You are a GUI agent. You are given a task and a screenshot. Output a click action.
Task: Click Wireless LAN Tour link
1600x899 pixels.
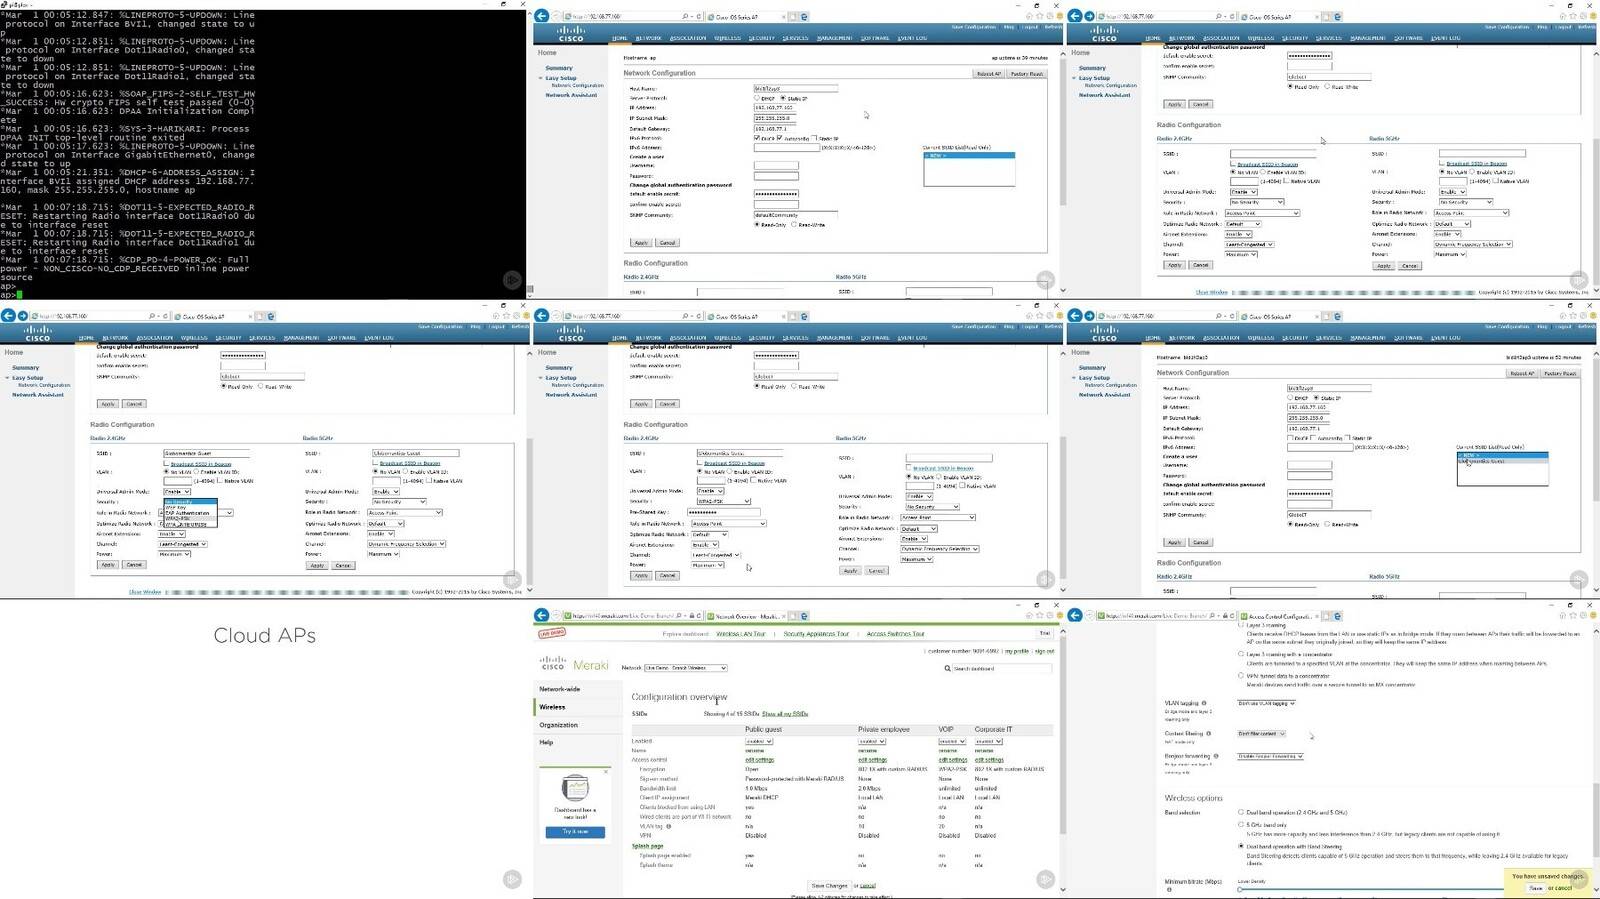(x=740, y=633)
